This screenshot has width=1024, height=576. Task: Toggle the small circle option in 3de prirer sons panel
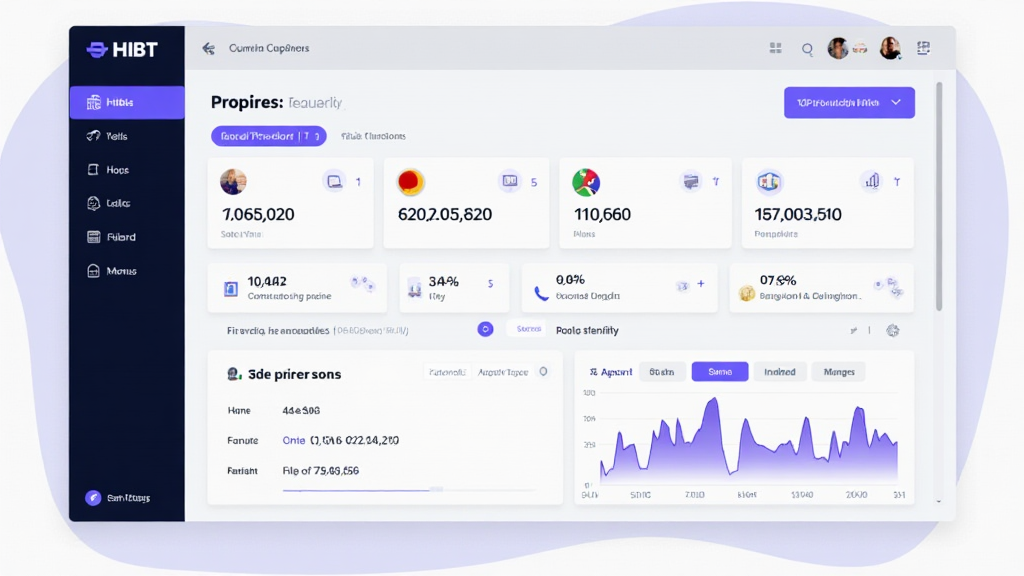pyautogui.click(x=543, y=371)
